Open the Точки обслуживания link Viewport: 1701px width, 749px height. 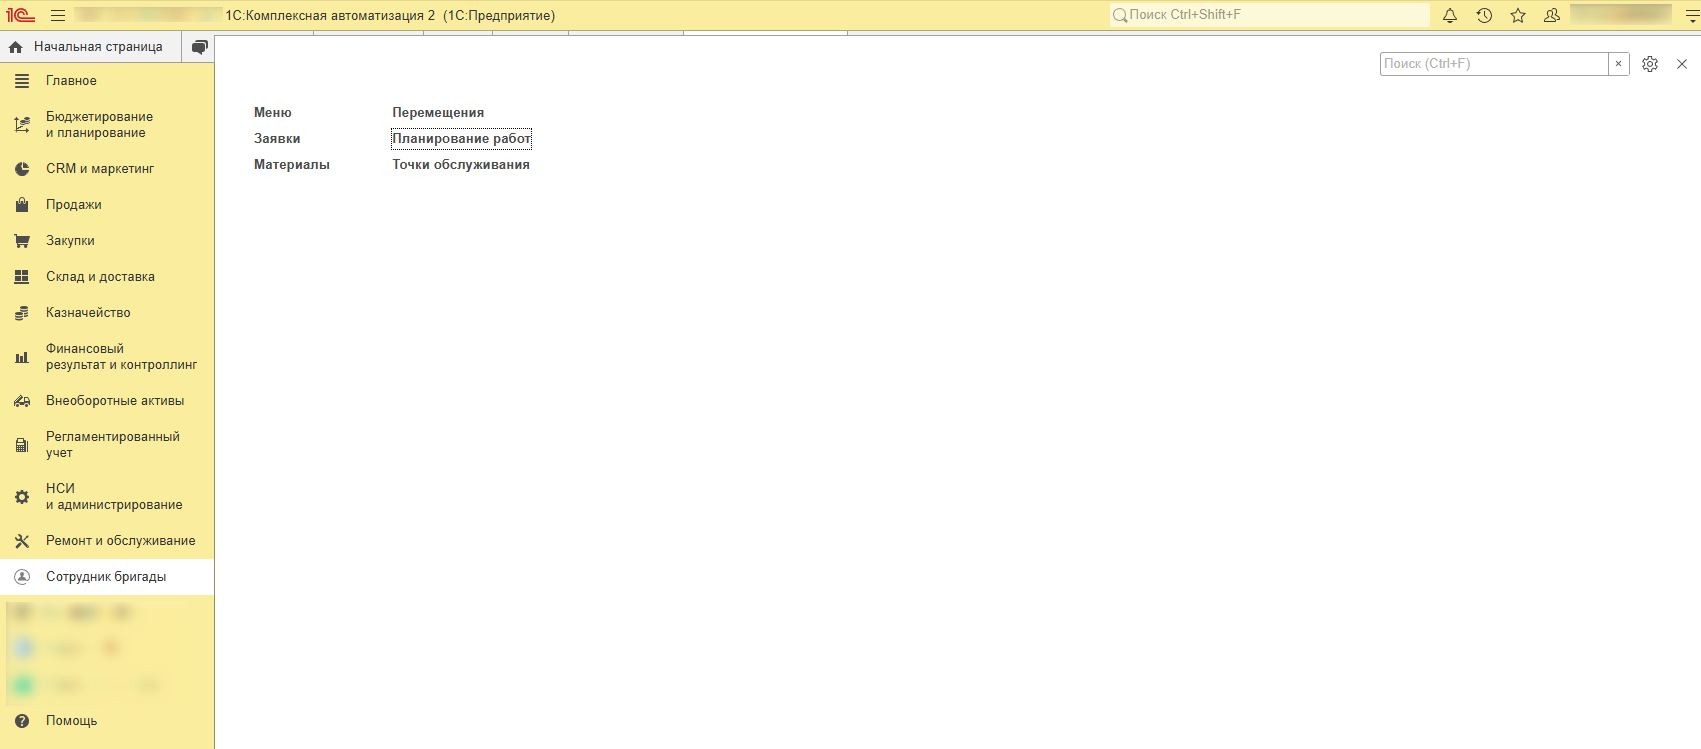click(x=461, y=165)
